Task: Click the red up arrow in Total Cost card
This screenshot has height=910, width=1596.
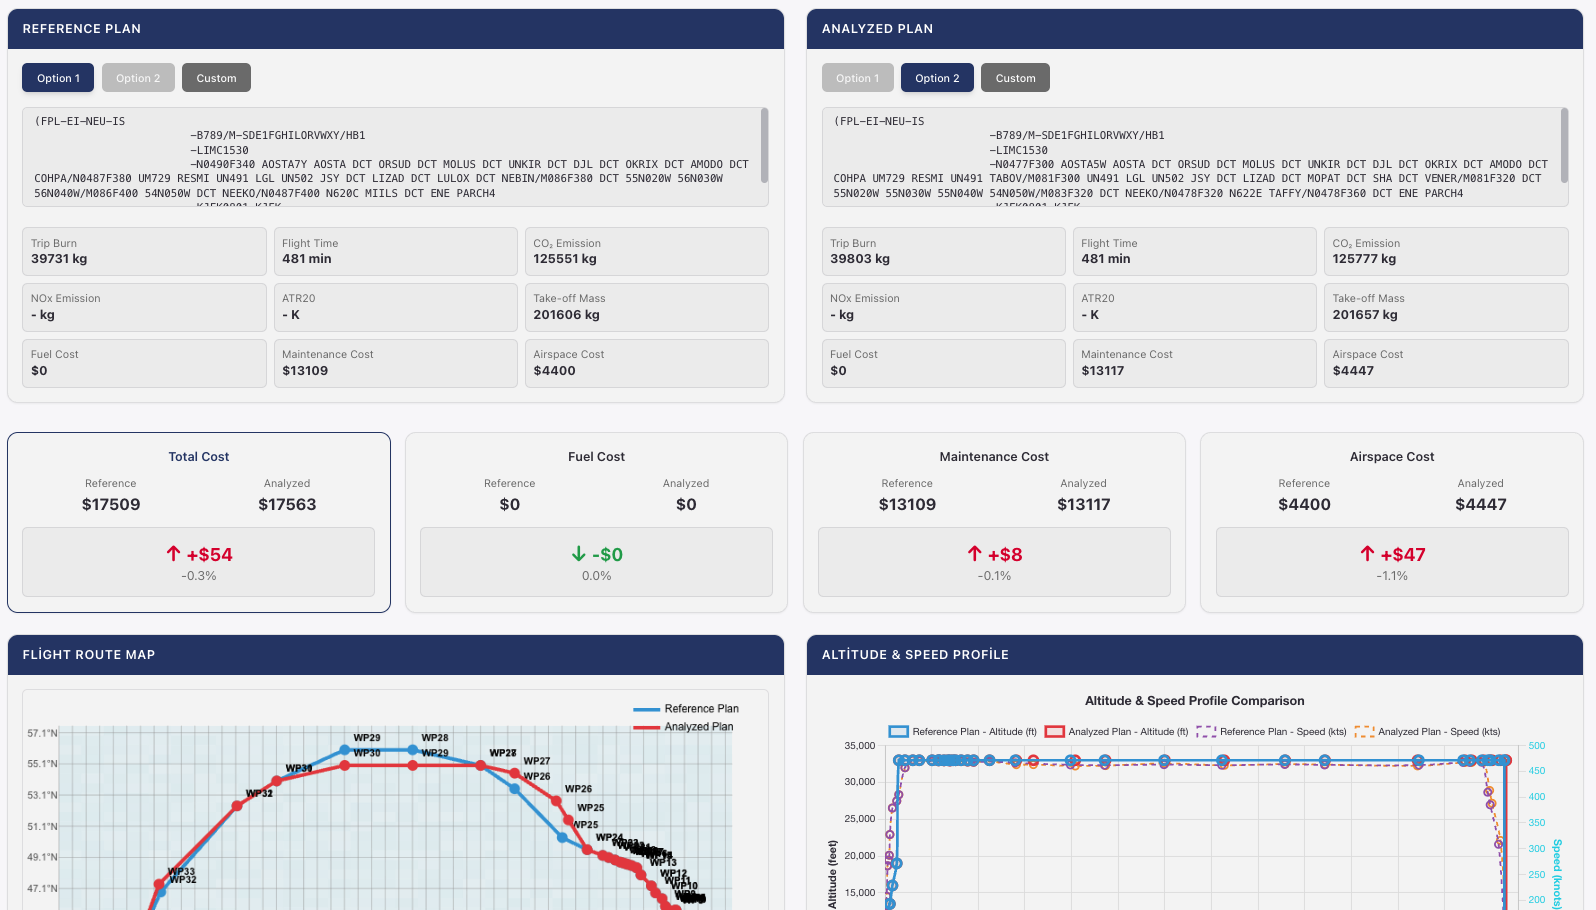Action: coord(173,554)
